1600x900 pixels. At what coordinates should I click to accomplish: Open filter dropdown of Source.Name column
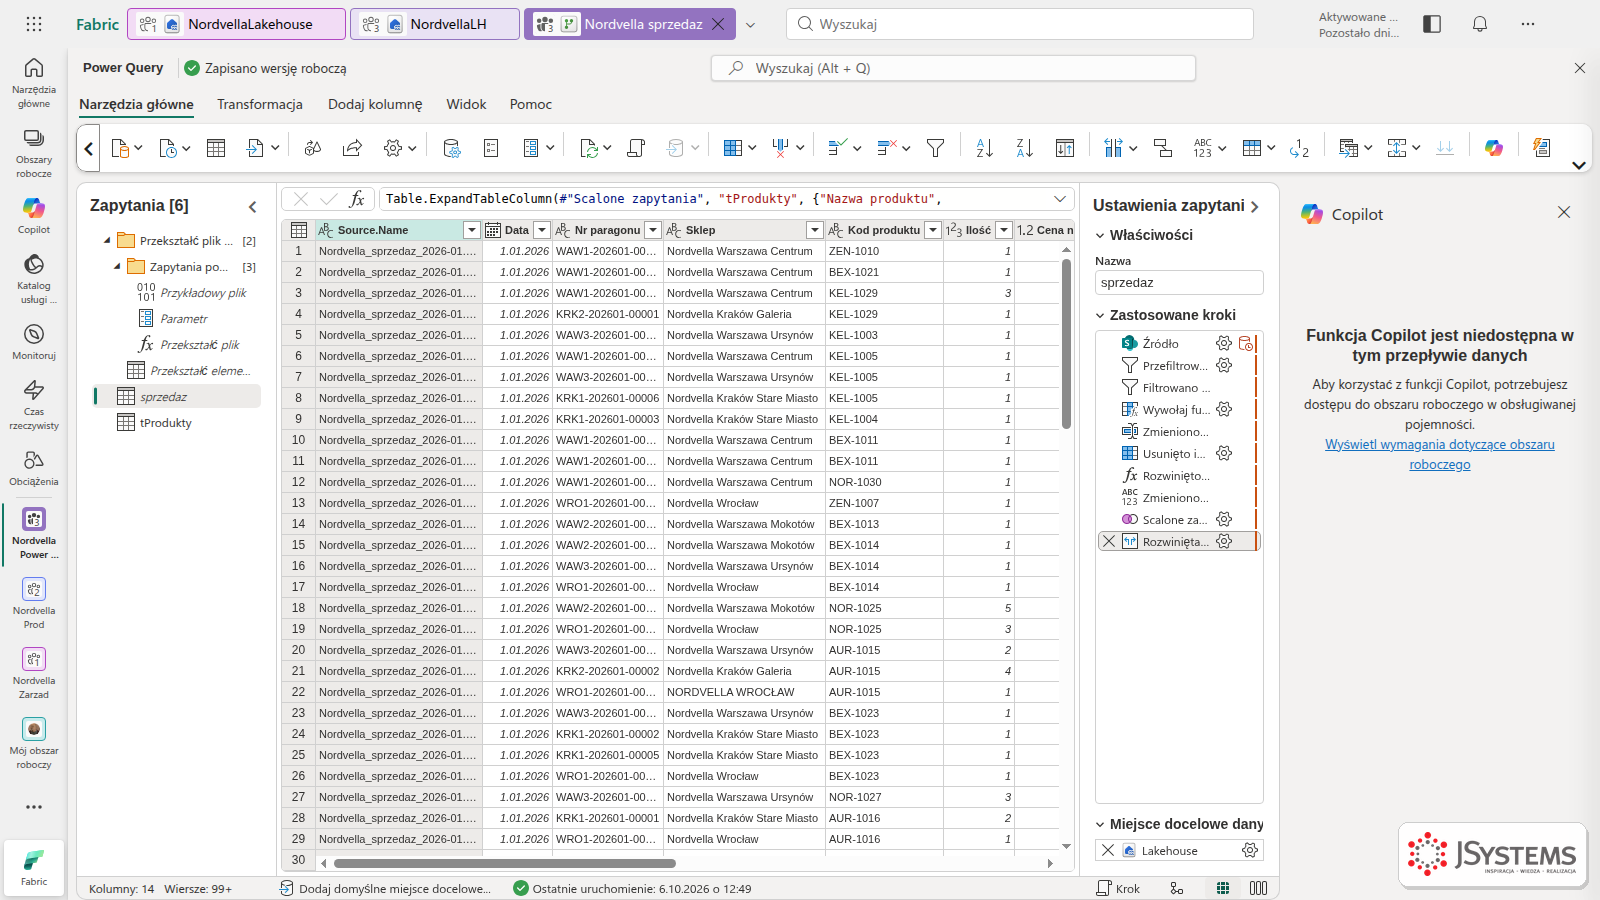472,230
